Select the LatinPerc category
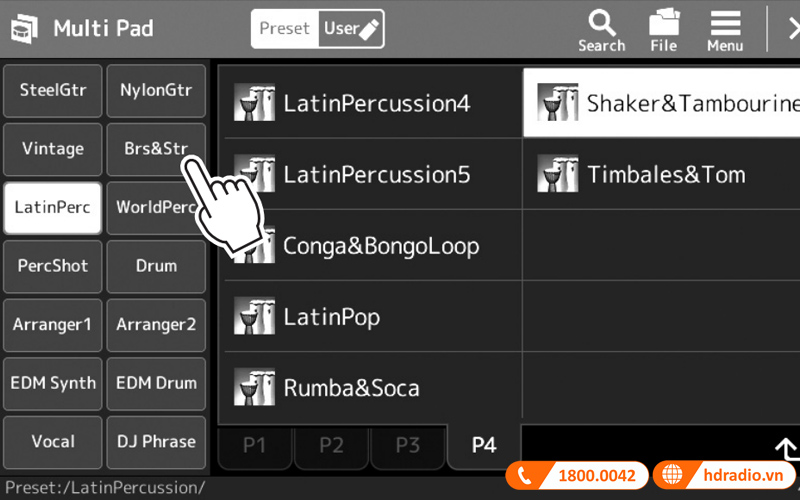The image size is (800, 500). pyautogui.click(x=53, y=208)
